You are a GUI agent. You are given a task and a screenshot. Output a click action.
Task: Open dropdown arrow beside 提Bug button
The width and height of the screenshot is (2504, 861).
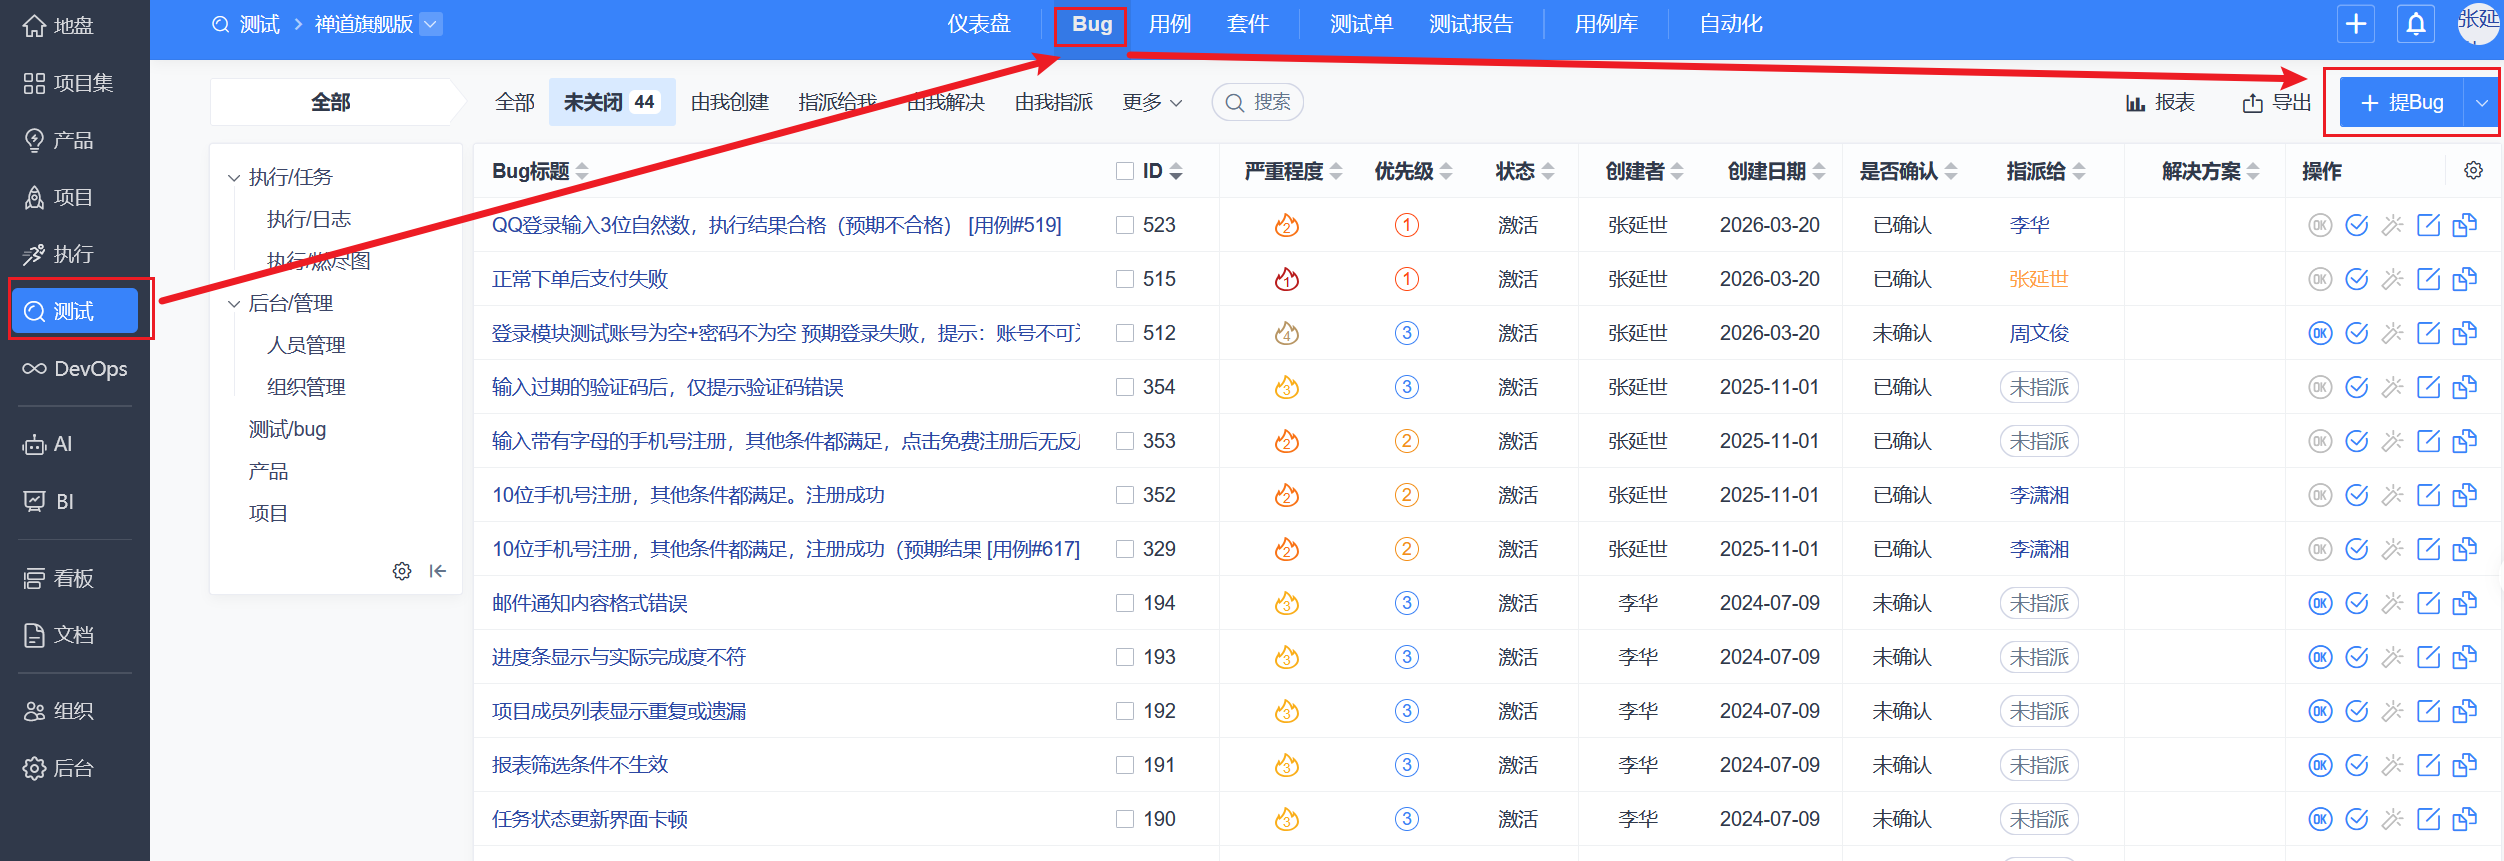2481,103
